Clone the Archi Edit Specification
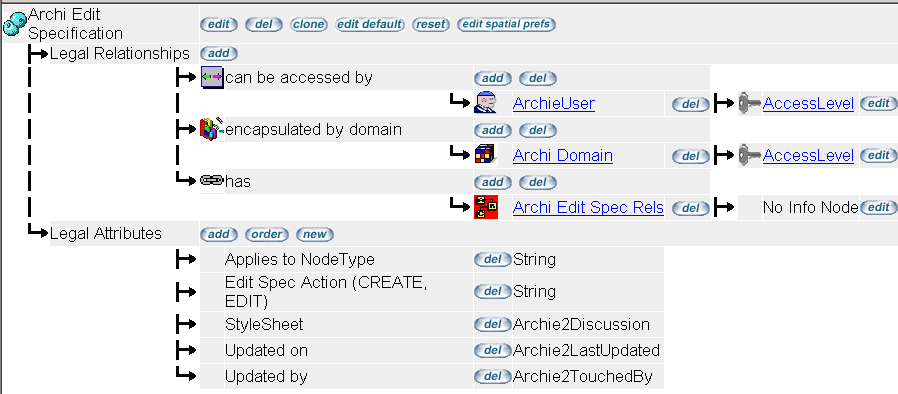Screen dimensions: 898x394 coord(308,25)
